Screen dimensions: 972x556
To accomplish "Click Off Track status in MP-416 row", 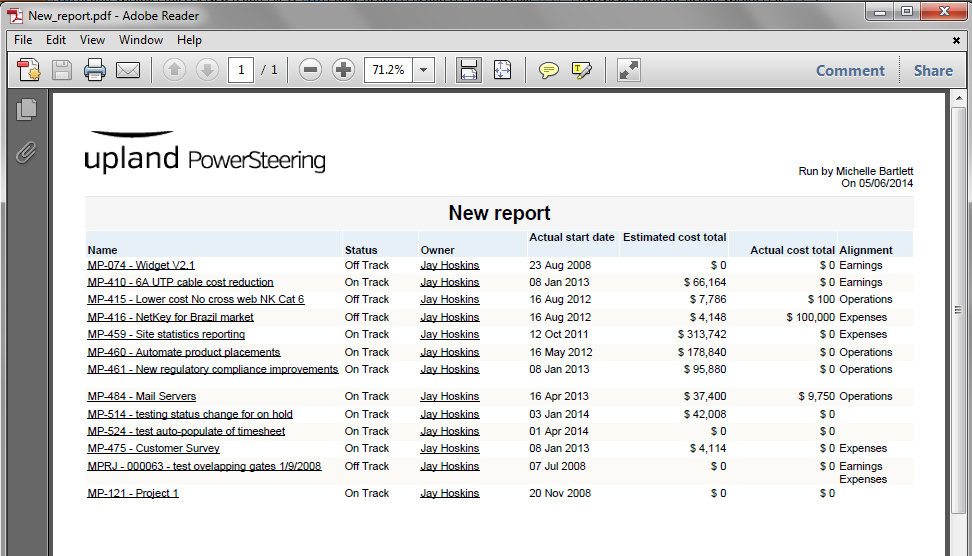I will (366, 317).
